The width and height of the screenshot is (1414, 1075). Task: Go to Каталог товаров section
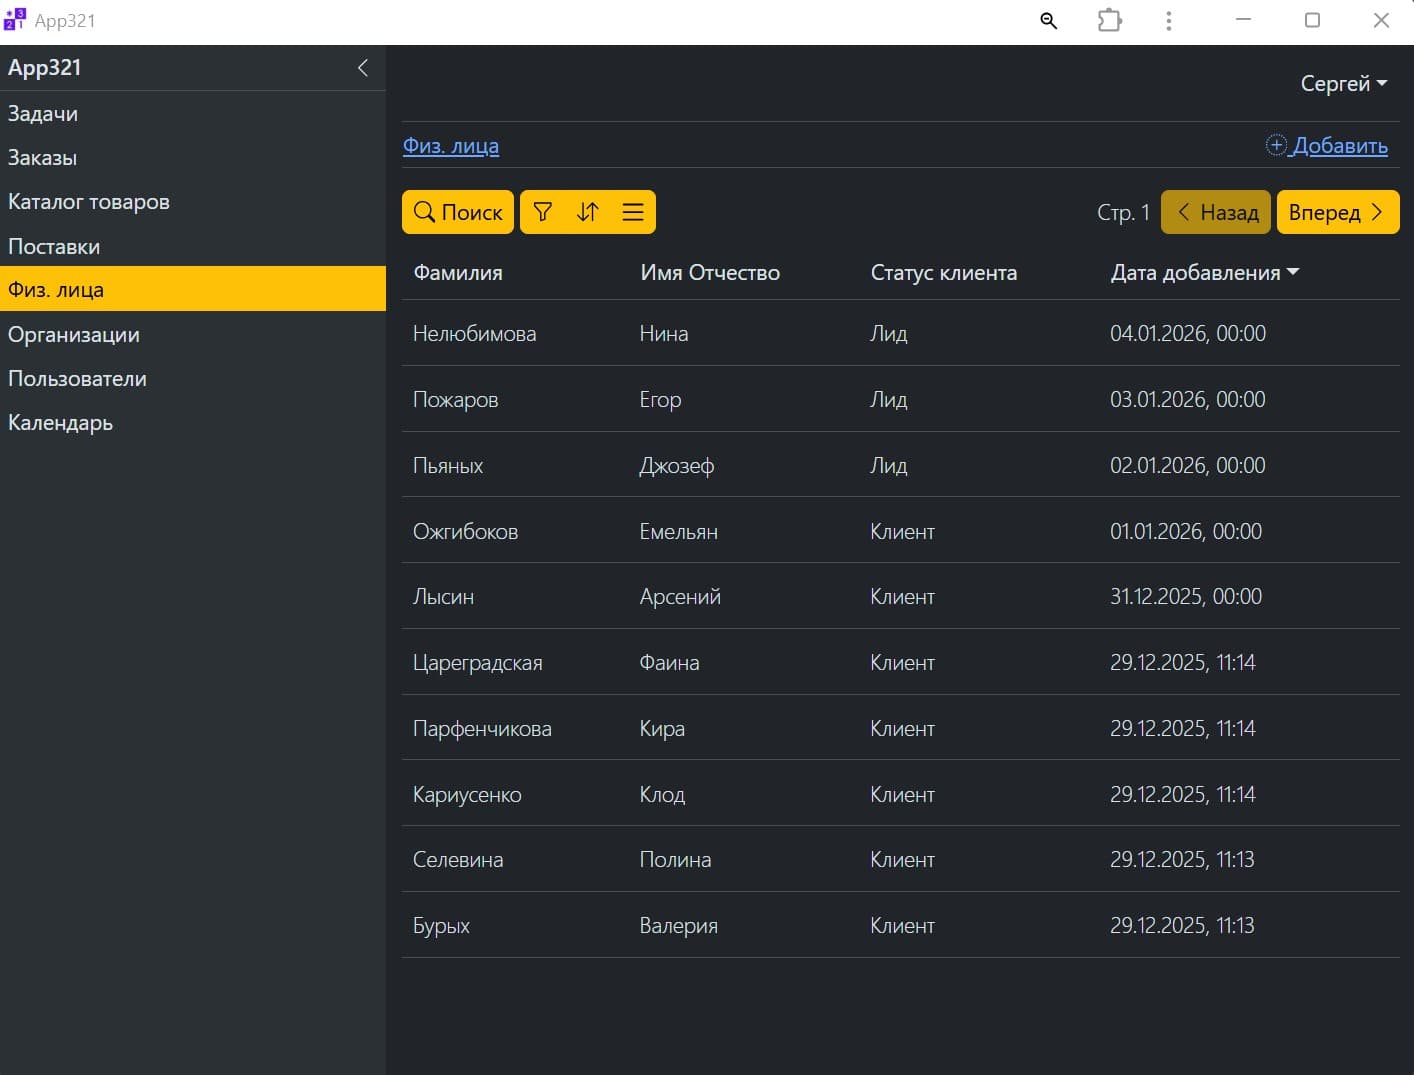point(89,202)
